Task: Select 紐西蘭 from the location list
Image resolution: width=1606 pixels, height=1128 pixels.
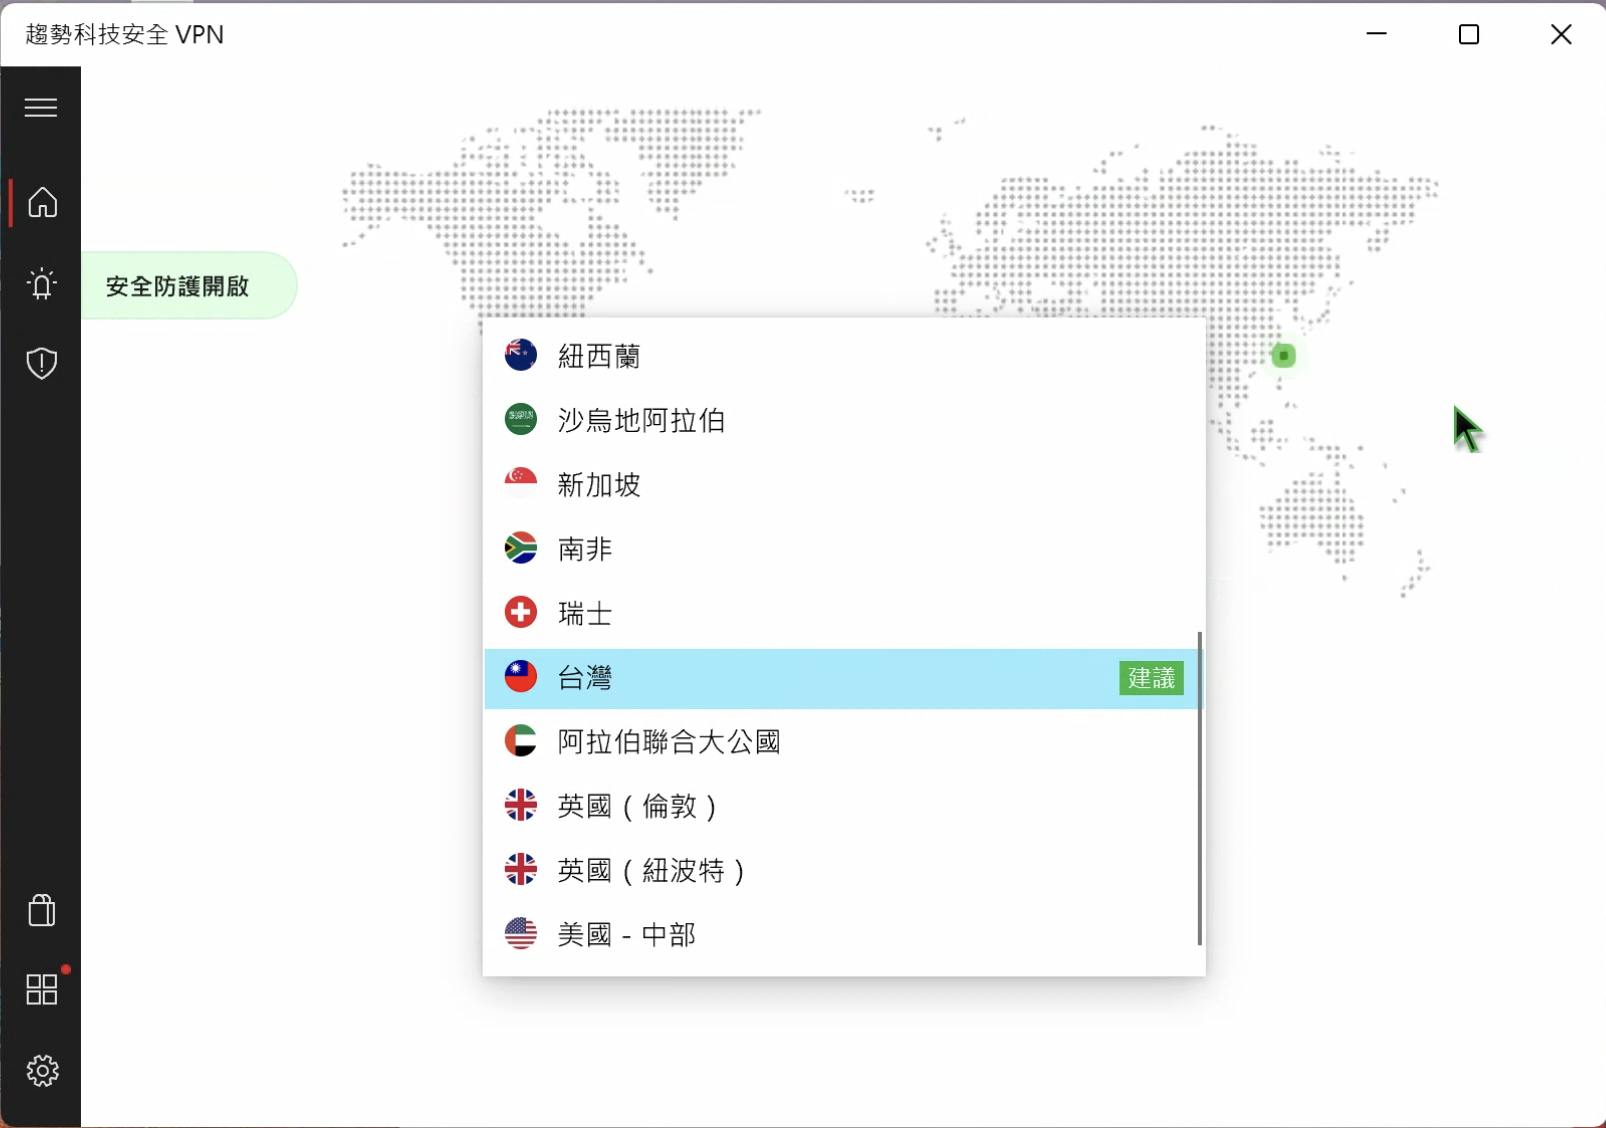Action: click(841, 355)
